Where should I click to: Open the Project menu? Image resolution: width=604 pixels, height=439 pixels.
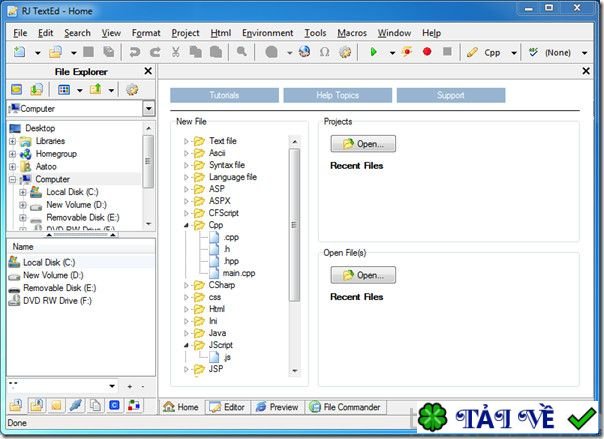tap(185, 33)
